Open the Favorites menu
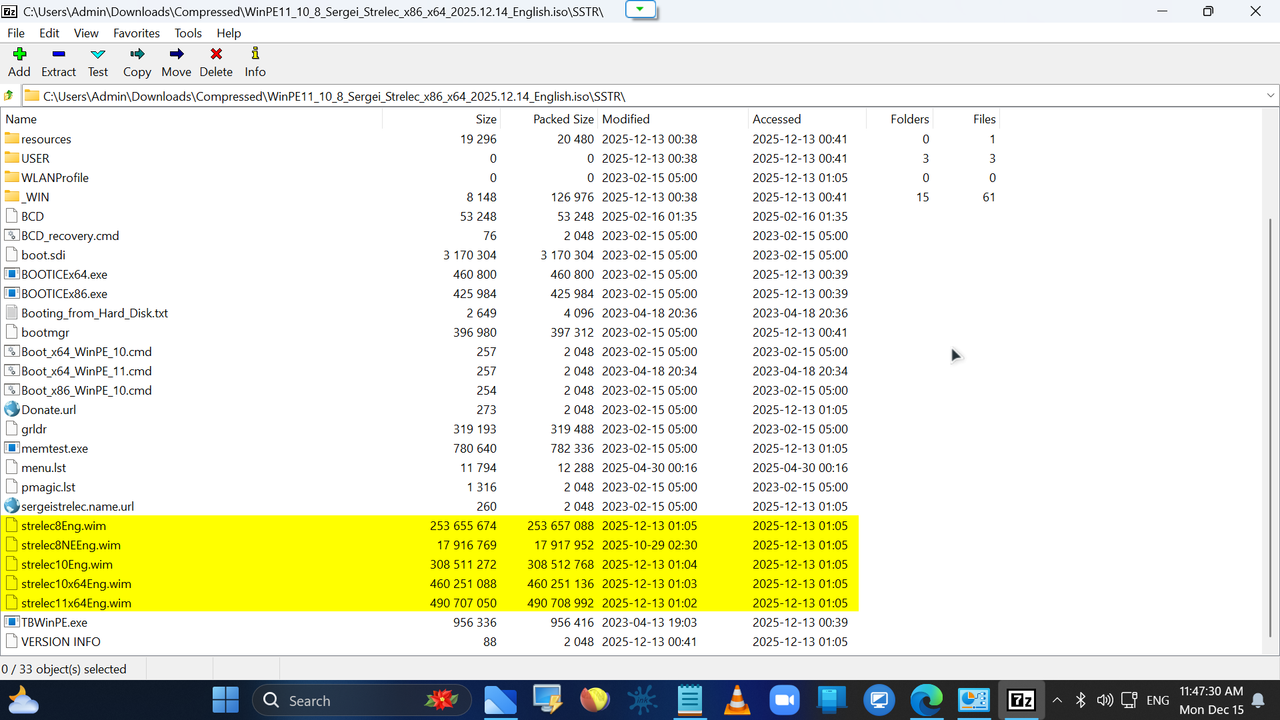 pyautogui.click(x=136, y=33)
